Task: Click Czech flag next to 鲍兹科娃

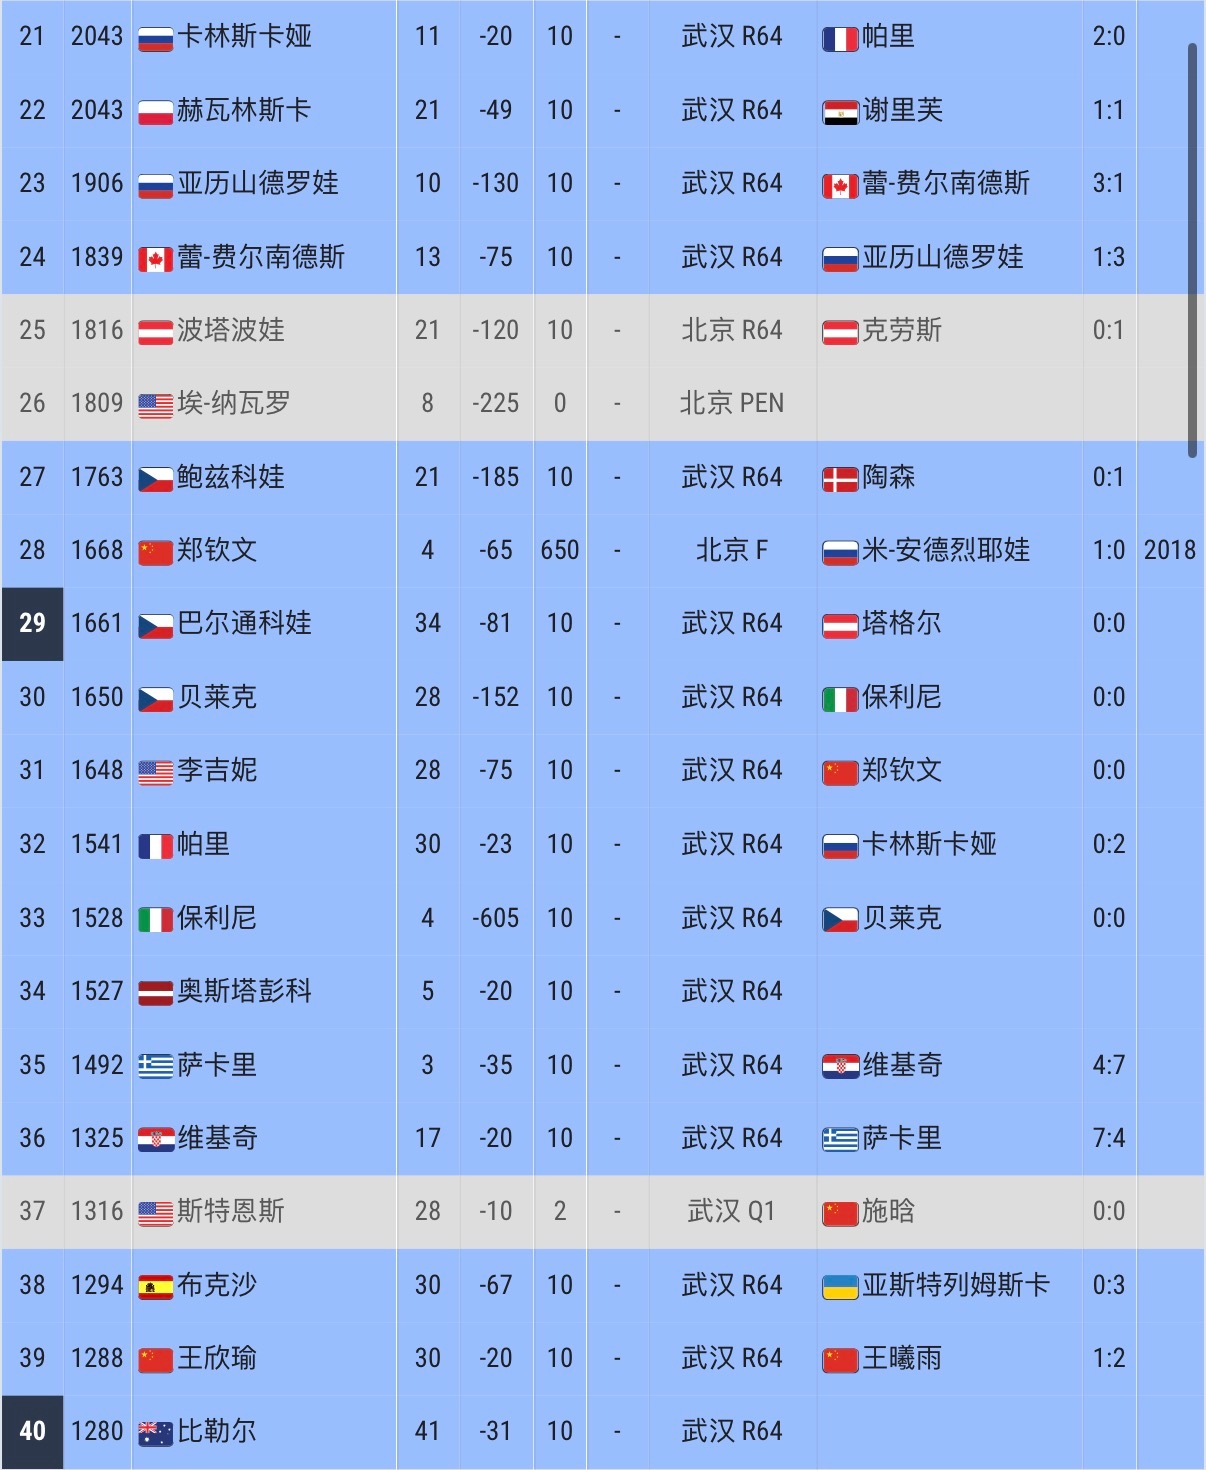Action: (x=155, y=480)
